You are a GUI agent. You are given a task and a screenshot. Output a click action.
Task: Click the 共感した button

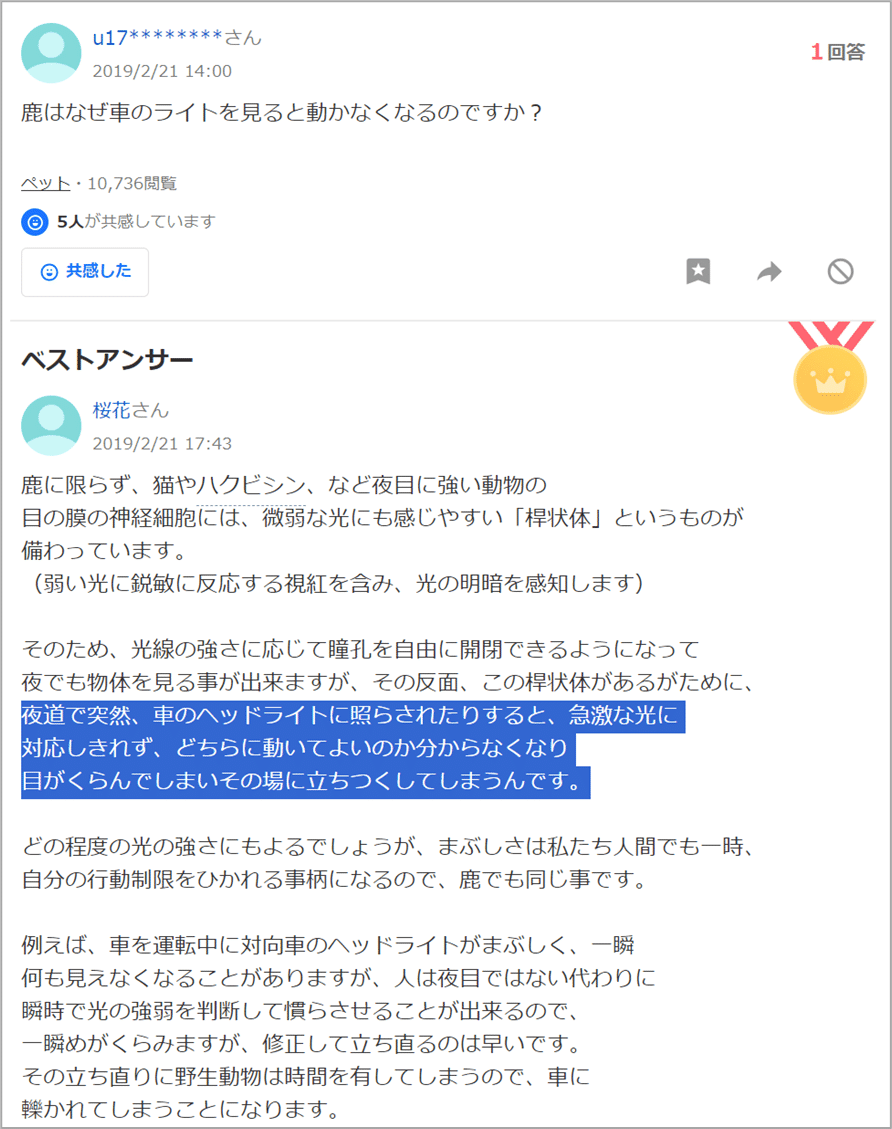85,272
